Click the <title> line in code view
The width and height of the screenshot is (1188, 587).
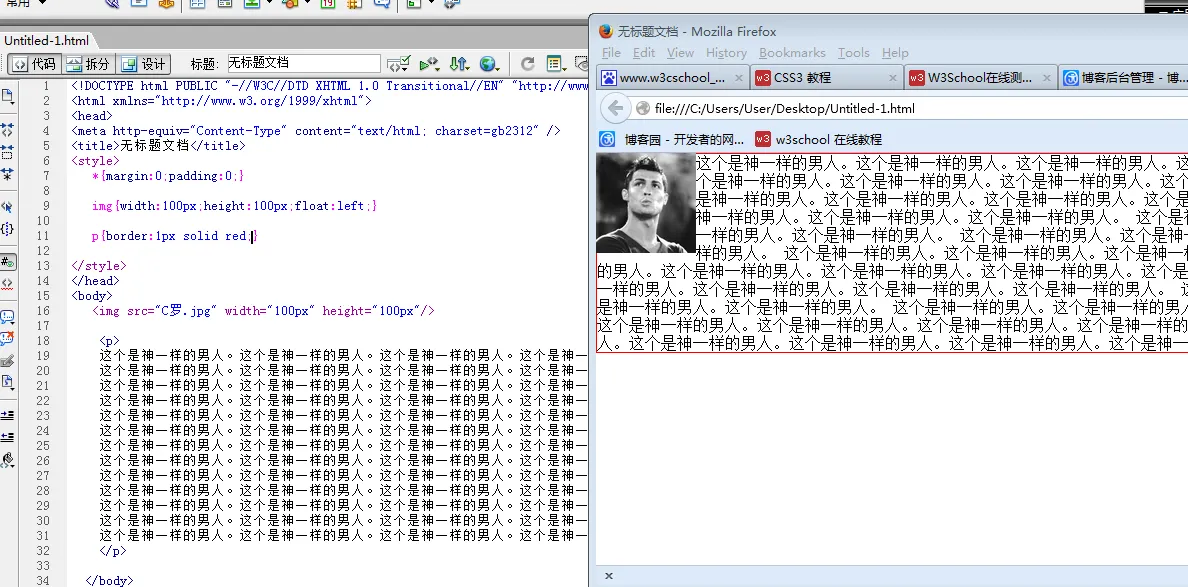pyautogui.click(x=158, y=146)
